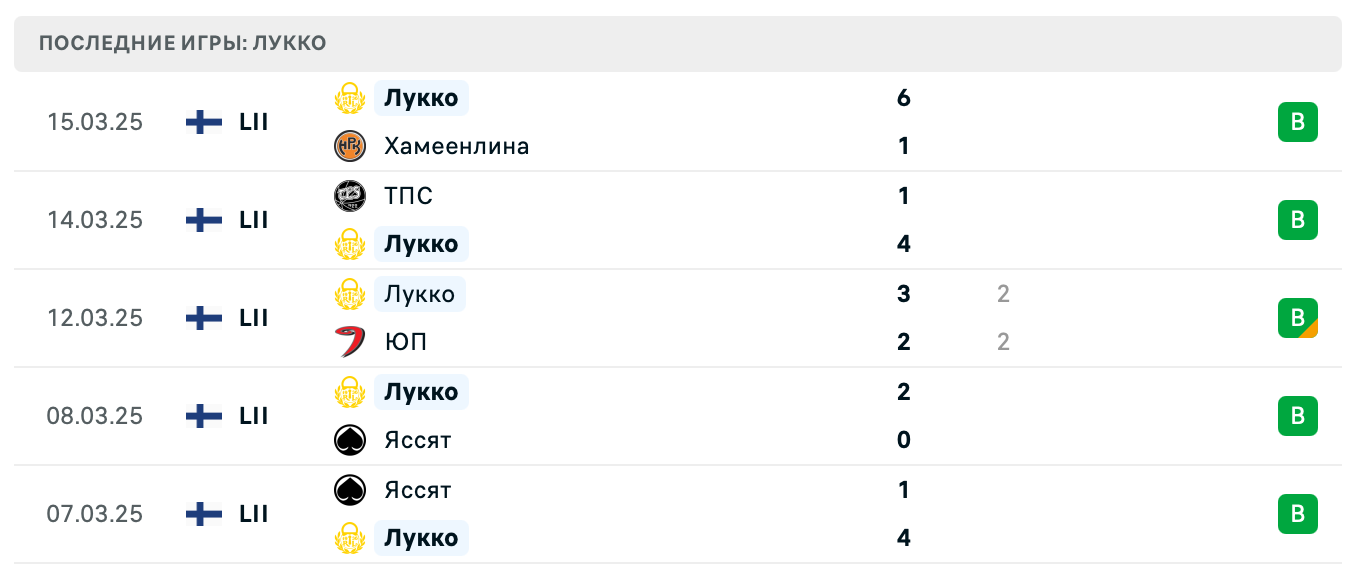Open the ТПС team link
Image resolution: width=1358 pixels, height=576 pixels.
(408, 196)
